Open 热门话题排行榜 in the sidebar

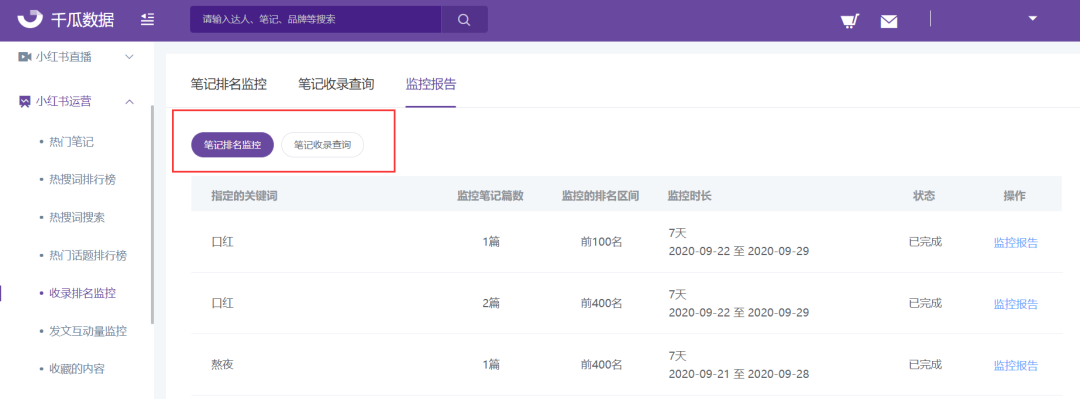click(87, 256)
